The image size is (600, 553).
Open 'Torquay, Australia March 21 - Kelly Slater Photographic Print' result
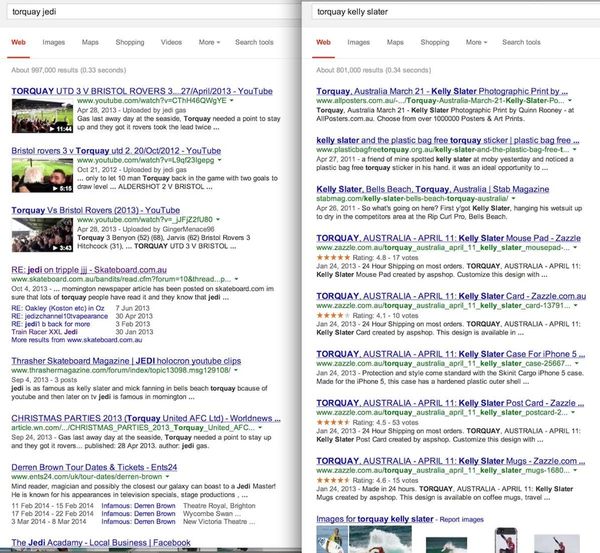click(x=442, y=91)
